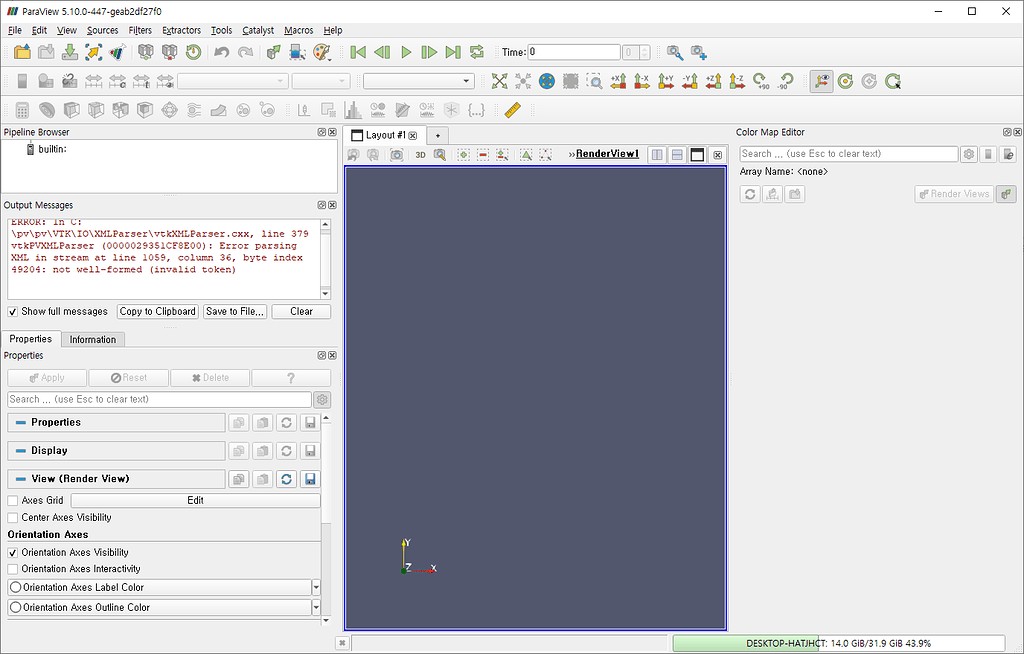Enable Center Axes Visibility
1024x654 pixels.
tap(13, 517)
